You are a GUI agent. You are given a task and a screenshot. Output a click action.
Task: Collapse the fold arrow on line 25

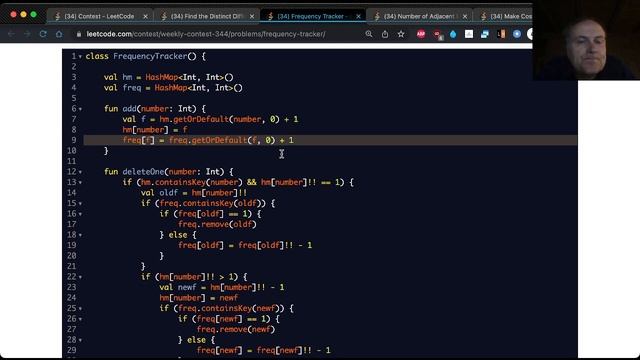click(80, 309)
